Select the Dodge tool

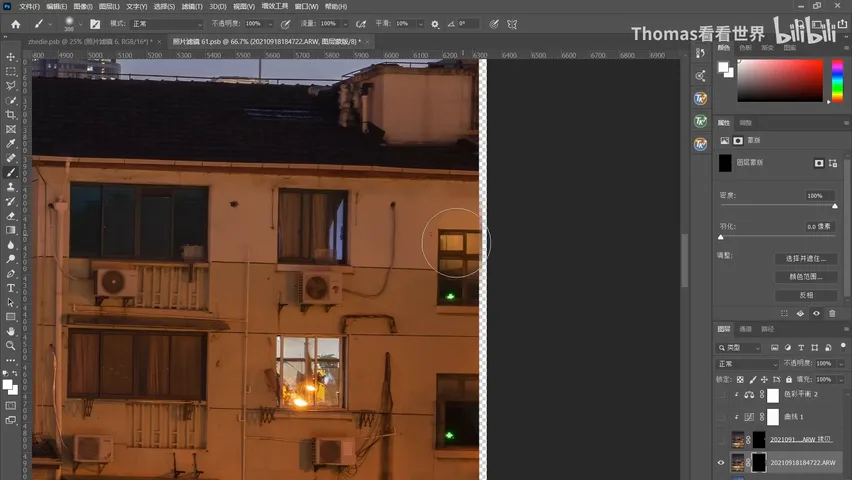pyautogui.click(x=11, y=259)
